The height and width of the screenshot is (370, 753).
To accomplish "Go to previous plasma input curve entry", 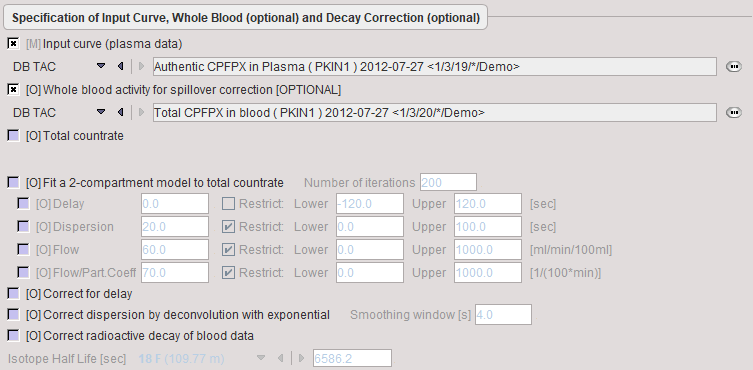I will [121, 66].
